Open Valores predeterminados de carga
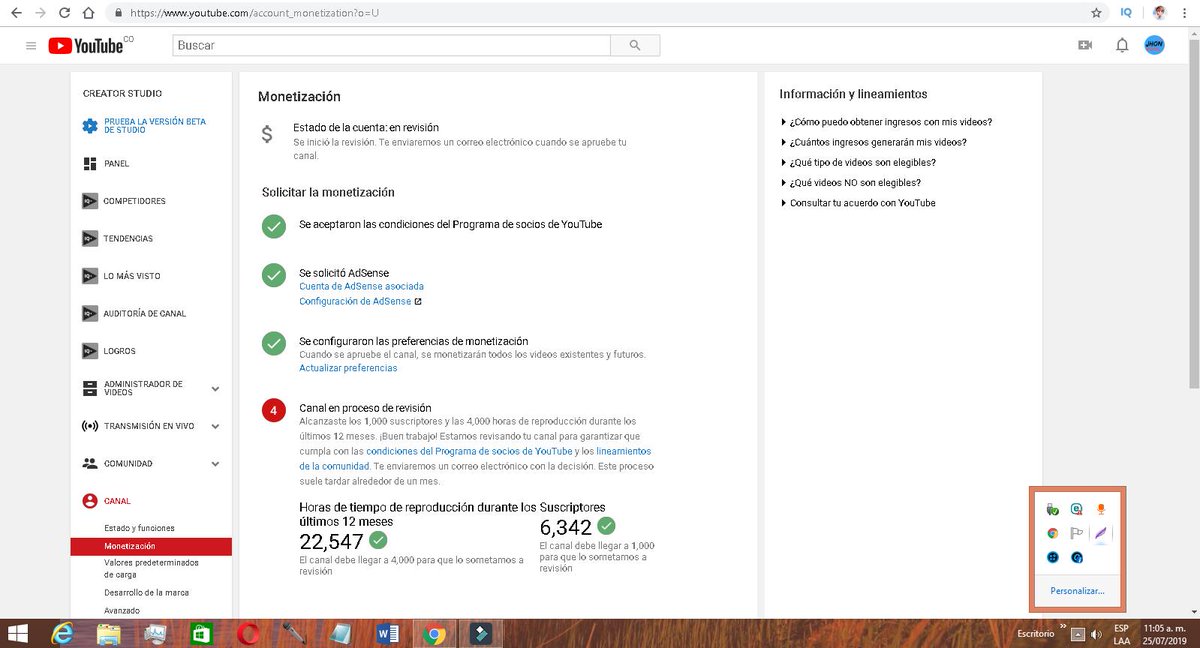 point(151,569)
